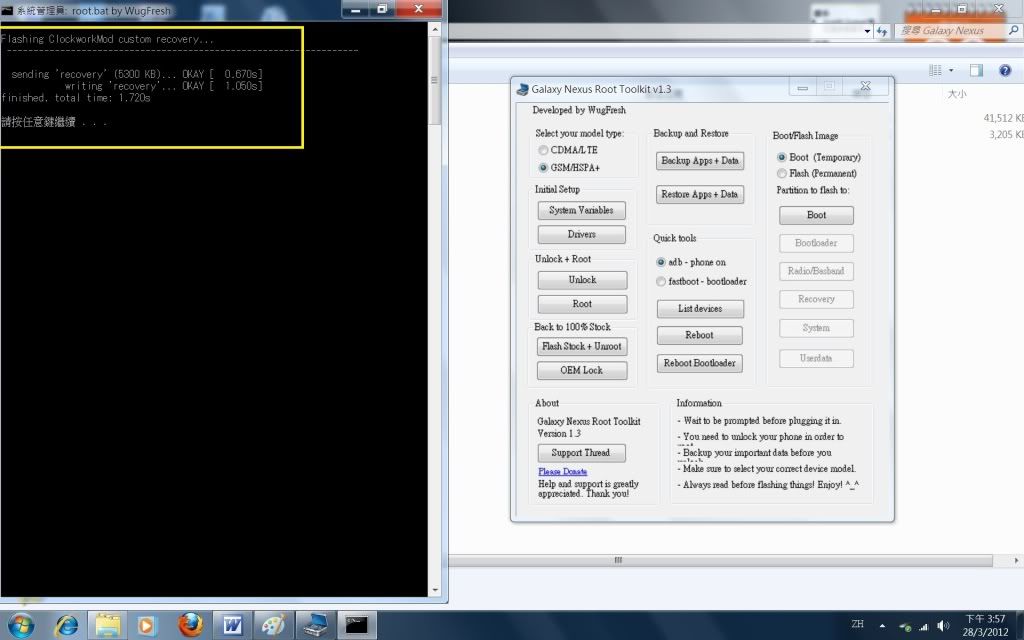The height and width of the screenshot is (640, 1024).
Task: Open Microsoft Word from the taskbar
Action: (232, 626)
